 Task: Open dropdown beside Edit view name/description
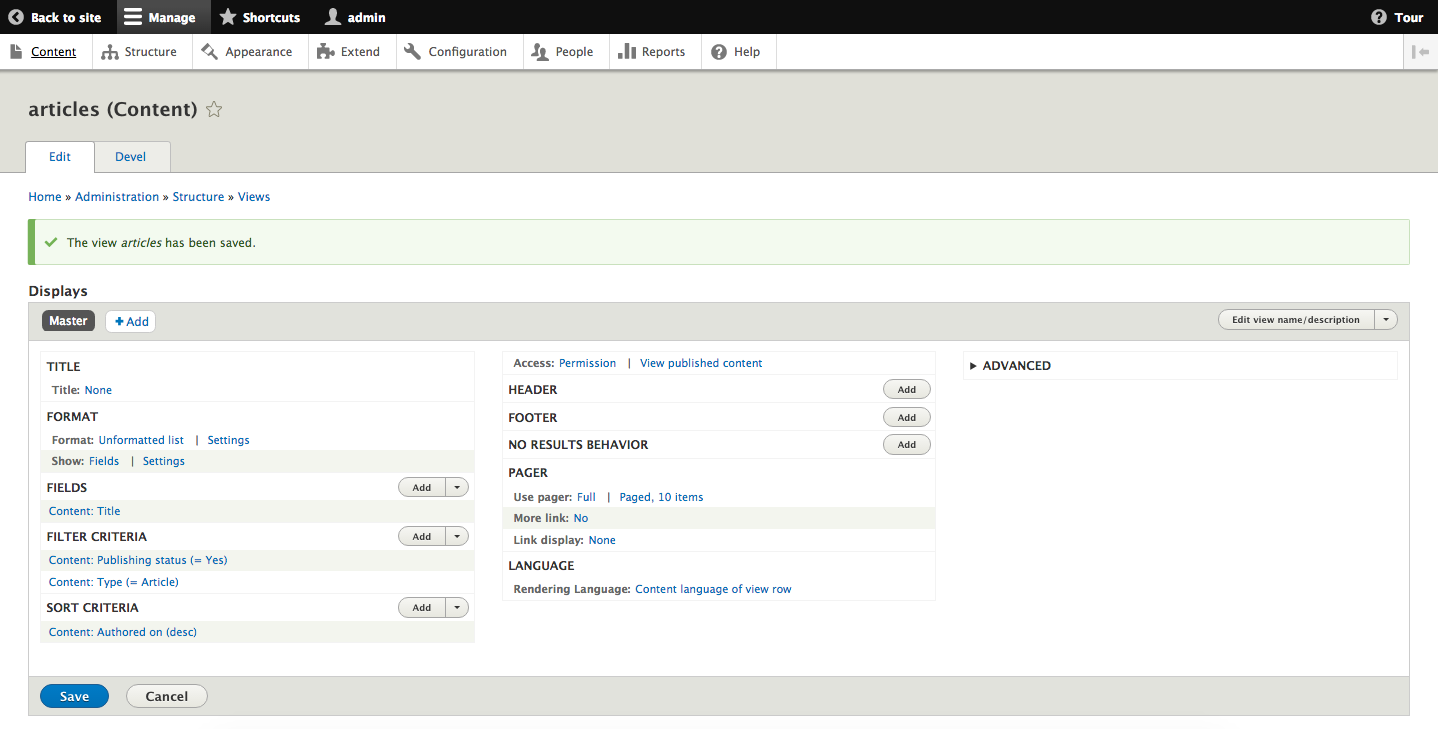[x=1386, y=320]
